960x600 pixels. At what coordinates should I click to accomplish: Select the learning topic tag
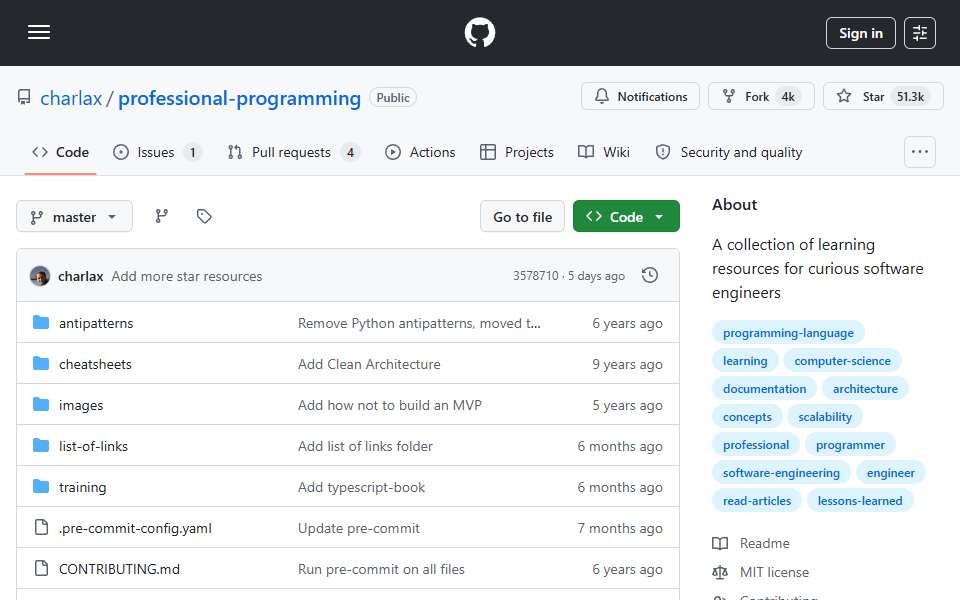[x=745, y=361]
